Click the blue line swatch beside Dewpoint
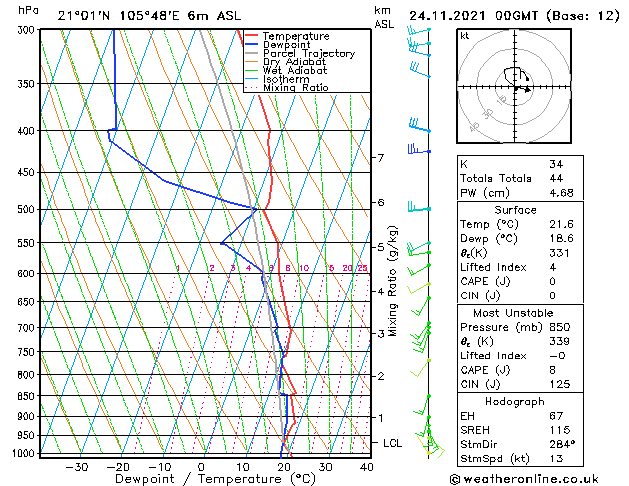 [x=252, y=44]
